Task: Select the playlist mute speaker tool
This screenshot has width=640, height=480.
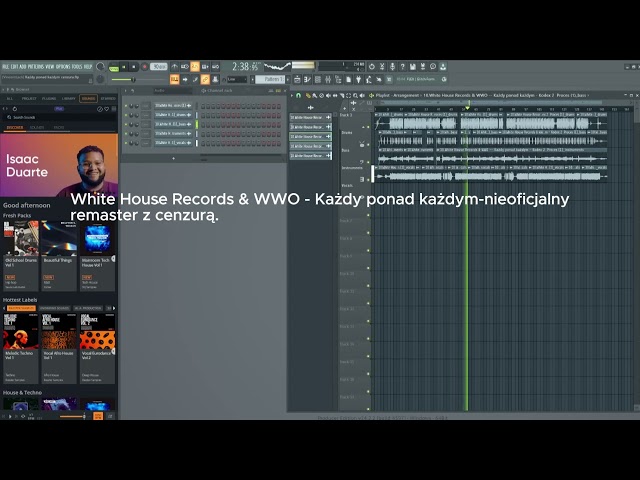Action: (328, 96)
